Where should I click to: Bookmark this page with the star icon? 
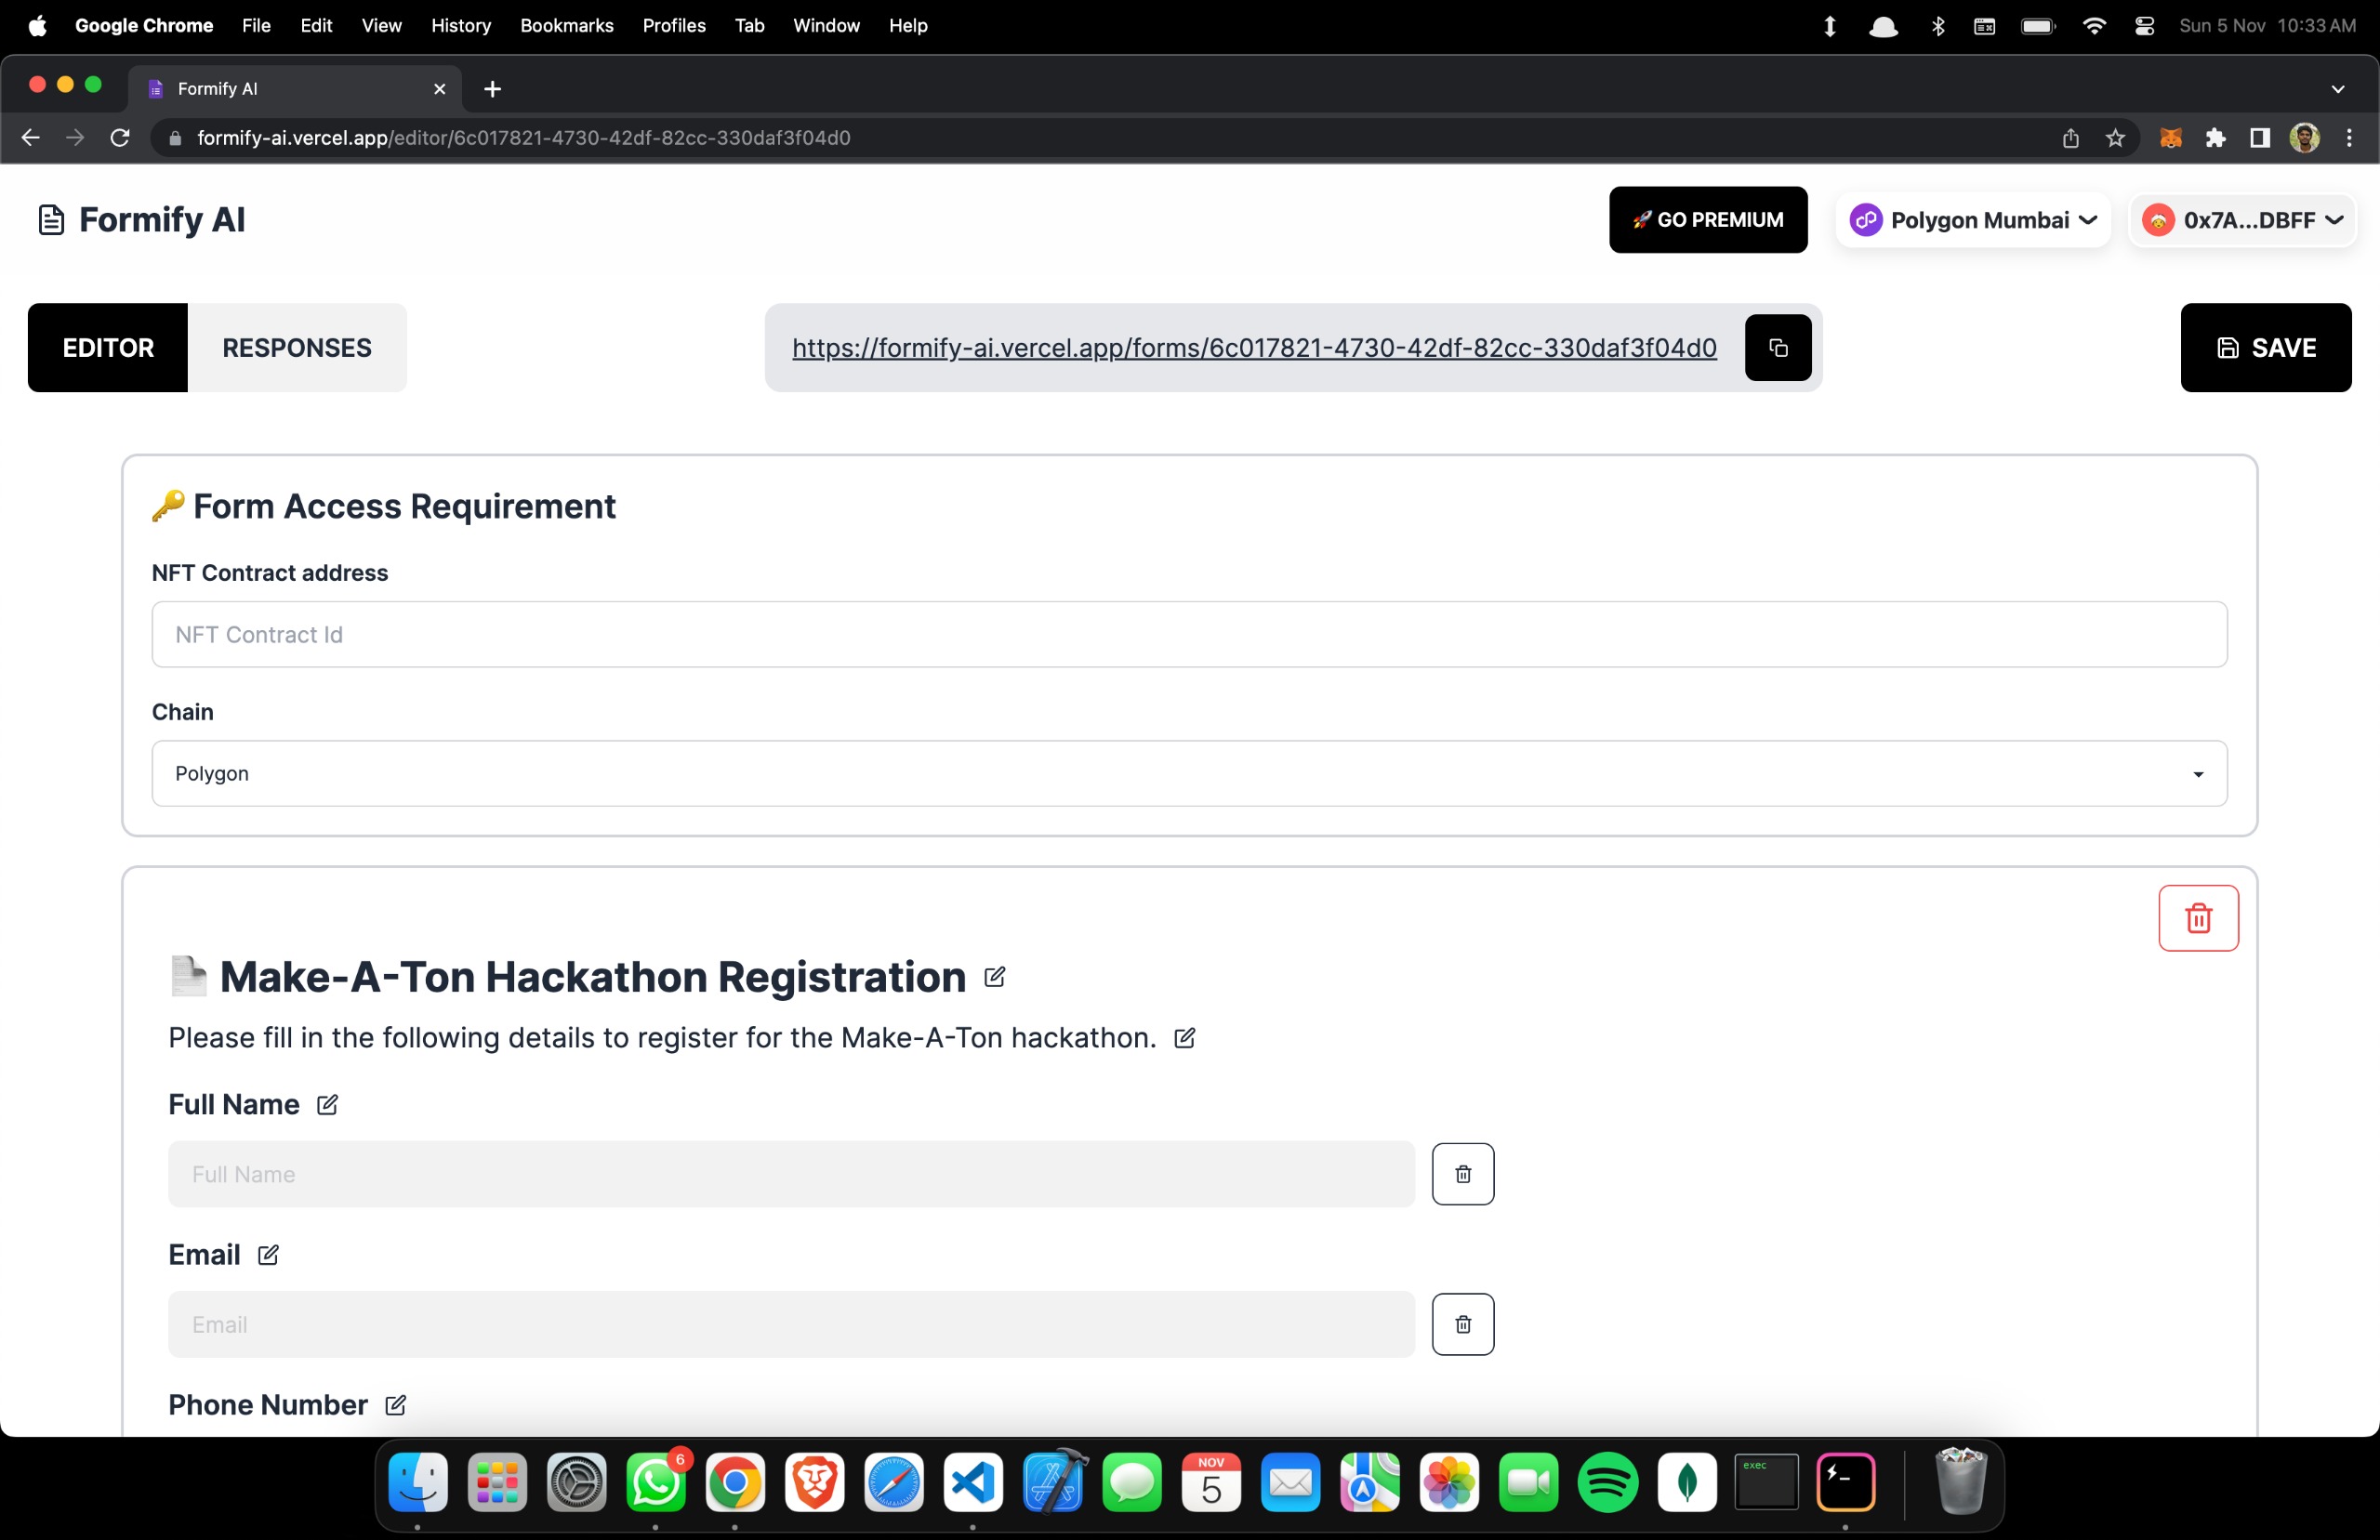coord(2114,138)
